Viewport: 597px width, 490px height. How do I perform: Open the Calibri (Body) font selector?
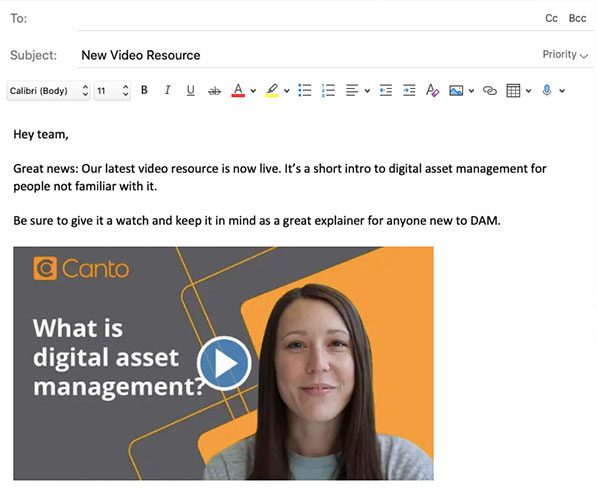(48, 91)
